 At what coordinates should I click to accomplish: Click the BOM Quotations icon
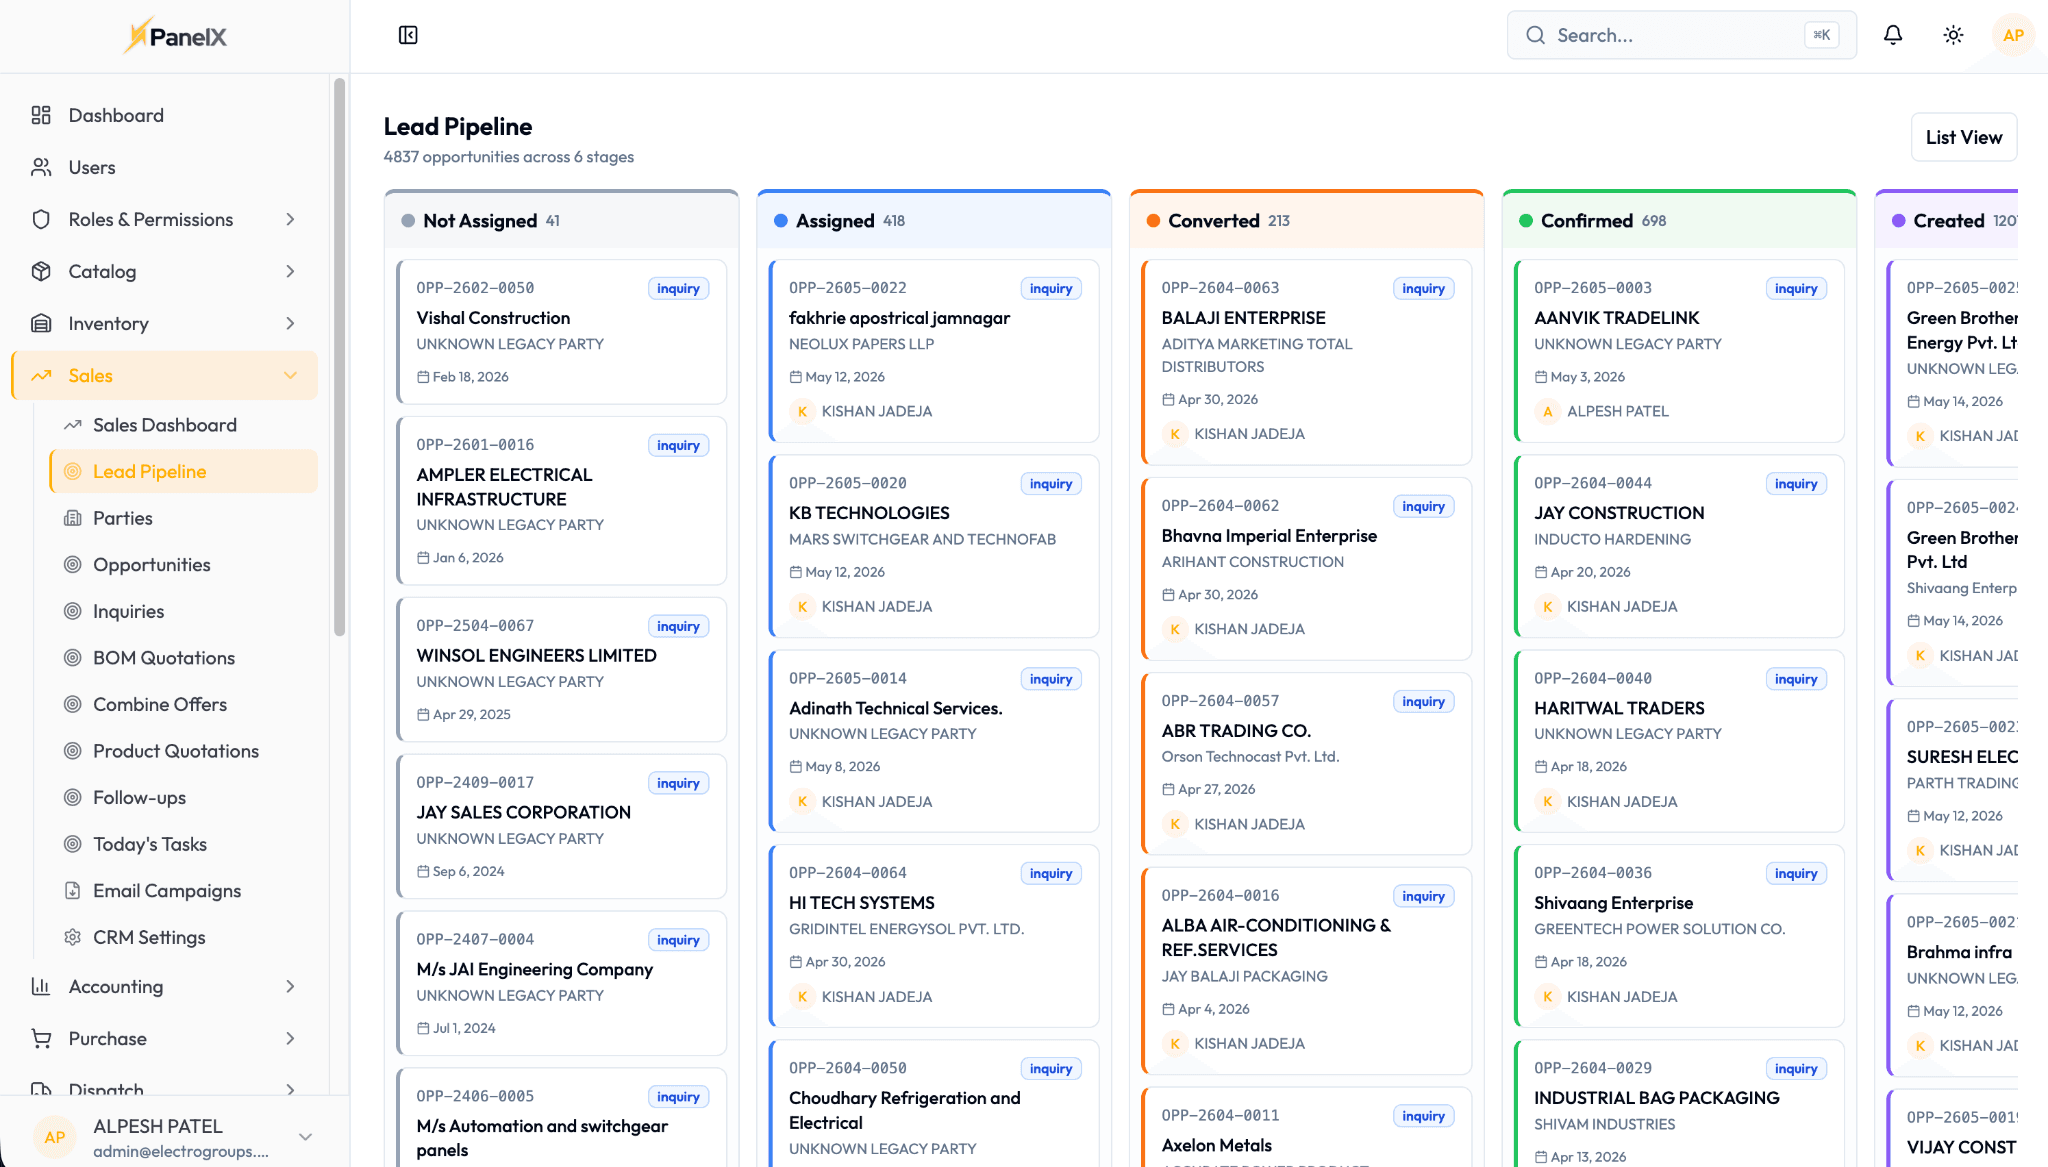[73, 658]
